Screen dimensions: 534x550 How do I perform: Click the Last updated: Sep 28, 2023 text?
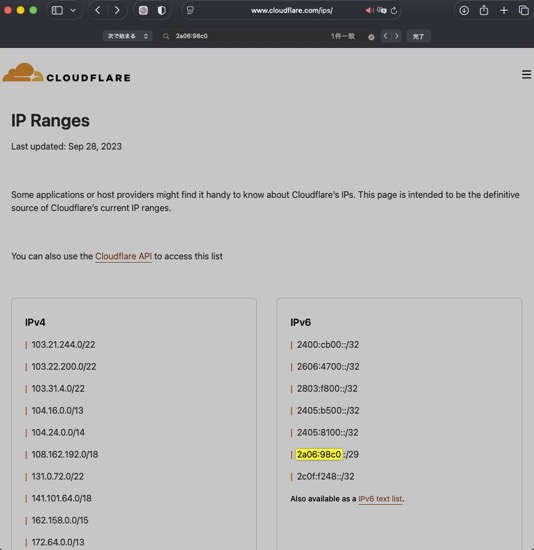(x=66, y=147)
